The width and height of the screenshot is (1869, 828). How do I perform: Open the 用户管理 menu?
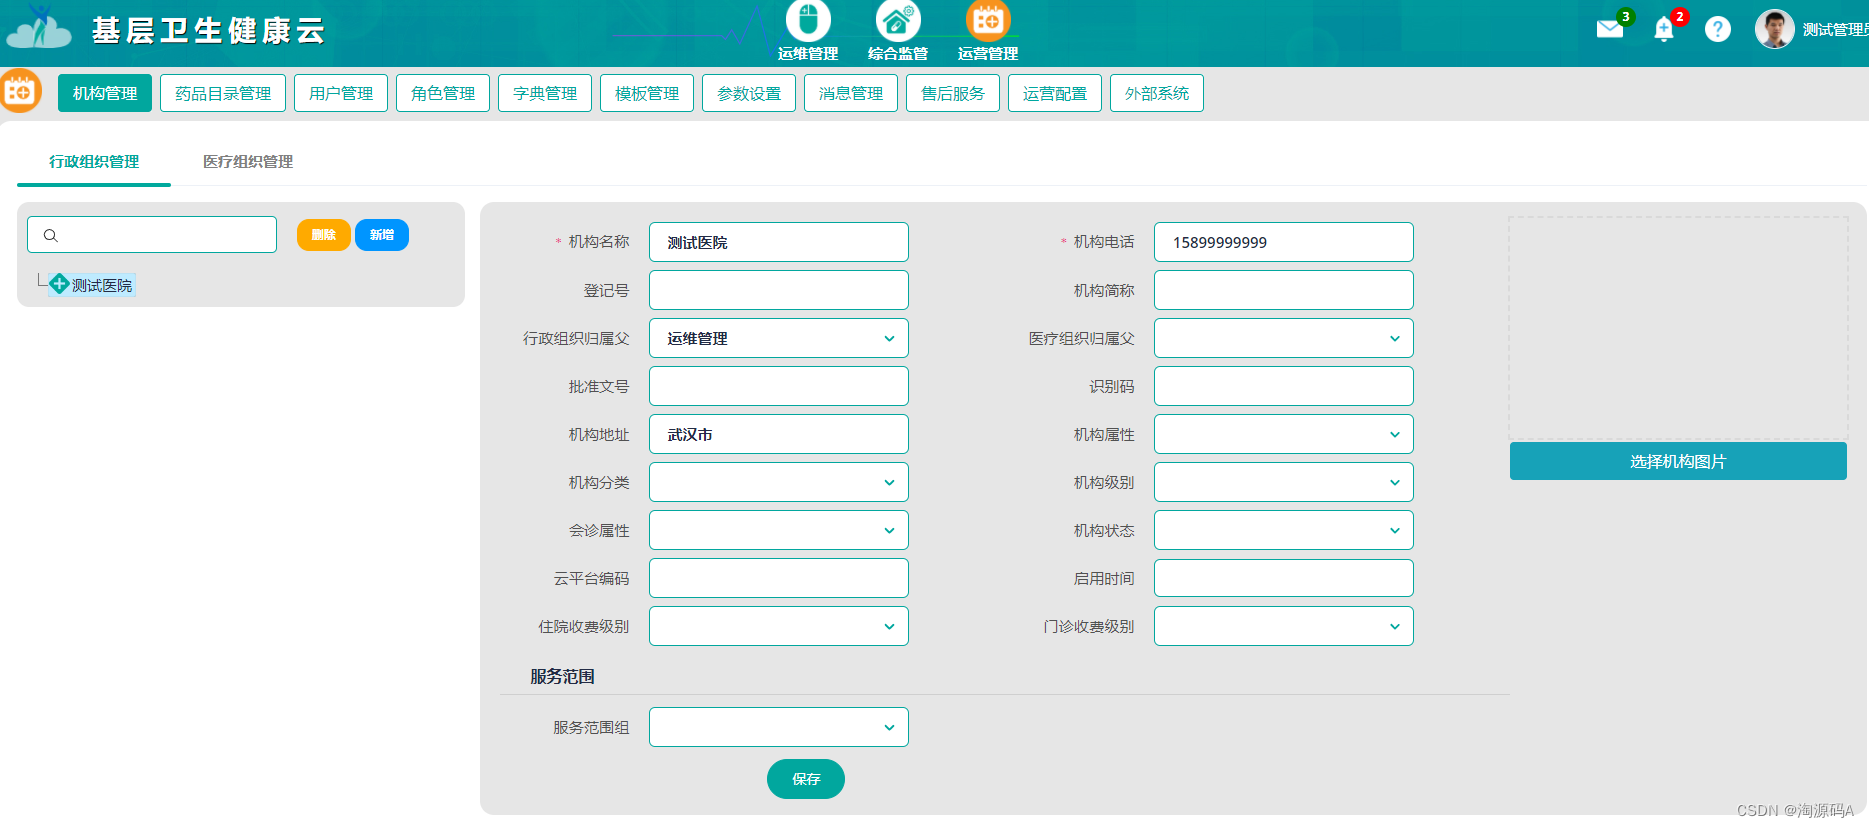click(x=341, y=93)
